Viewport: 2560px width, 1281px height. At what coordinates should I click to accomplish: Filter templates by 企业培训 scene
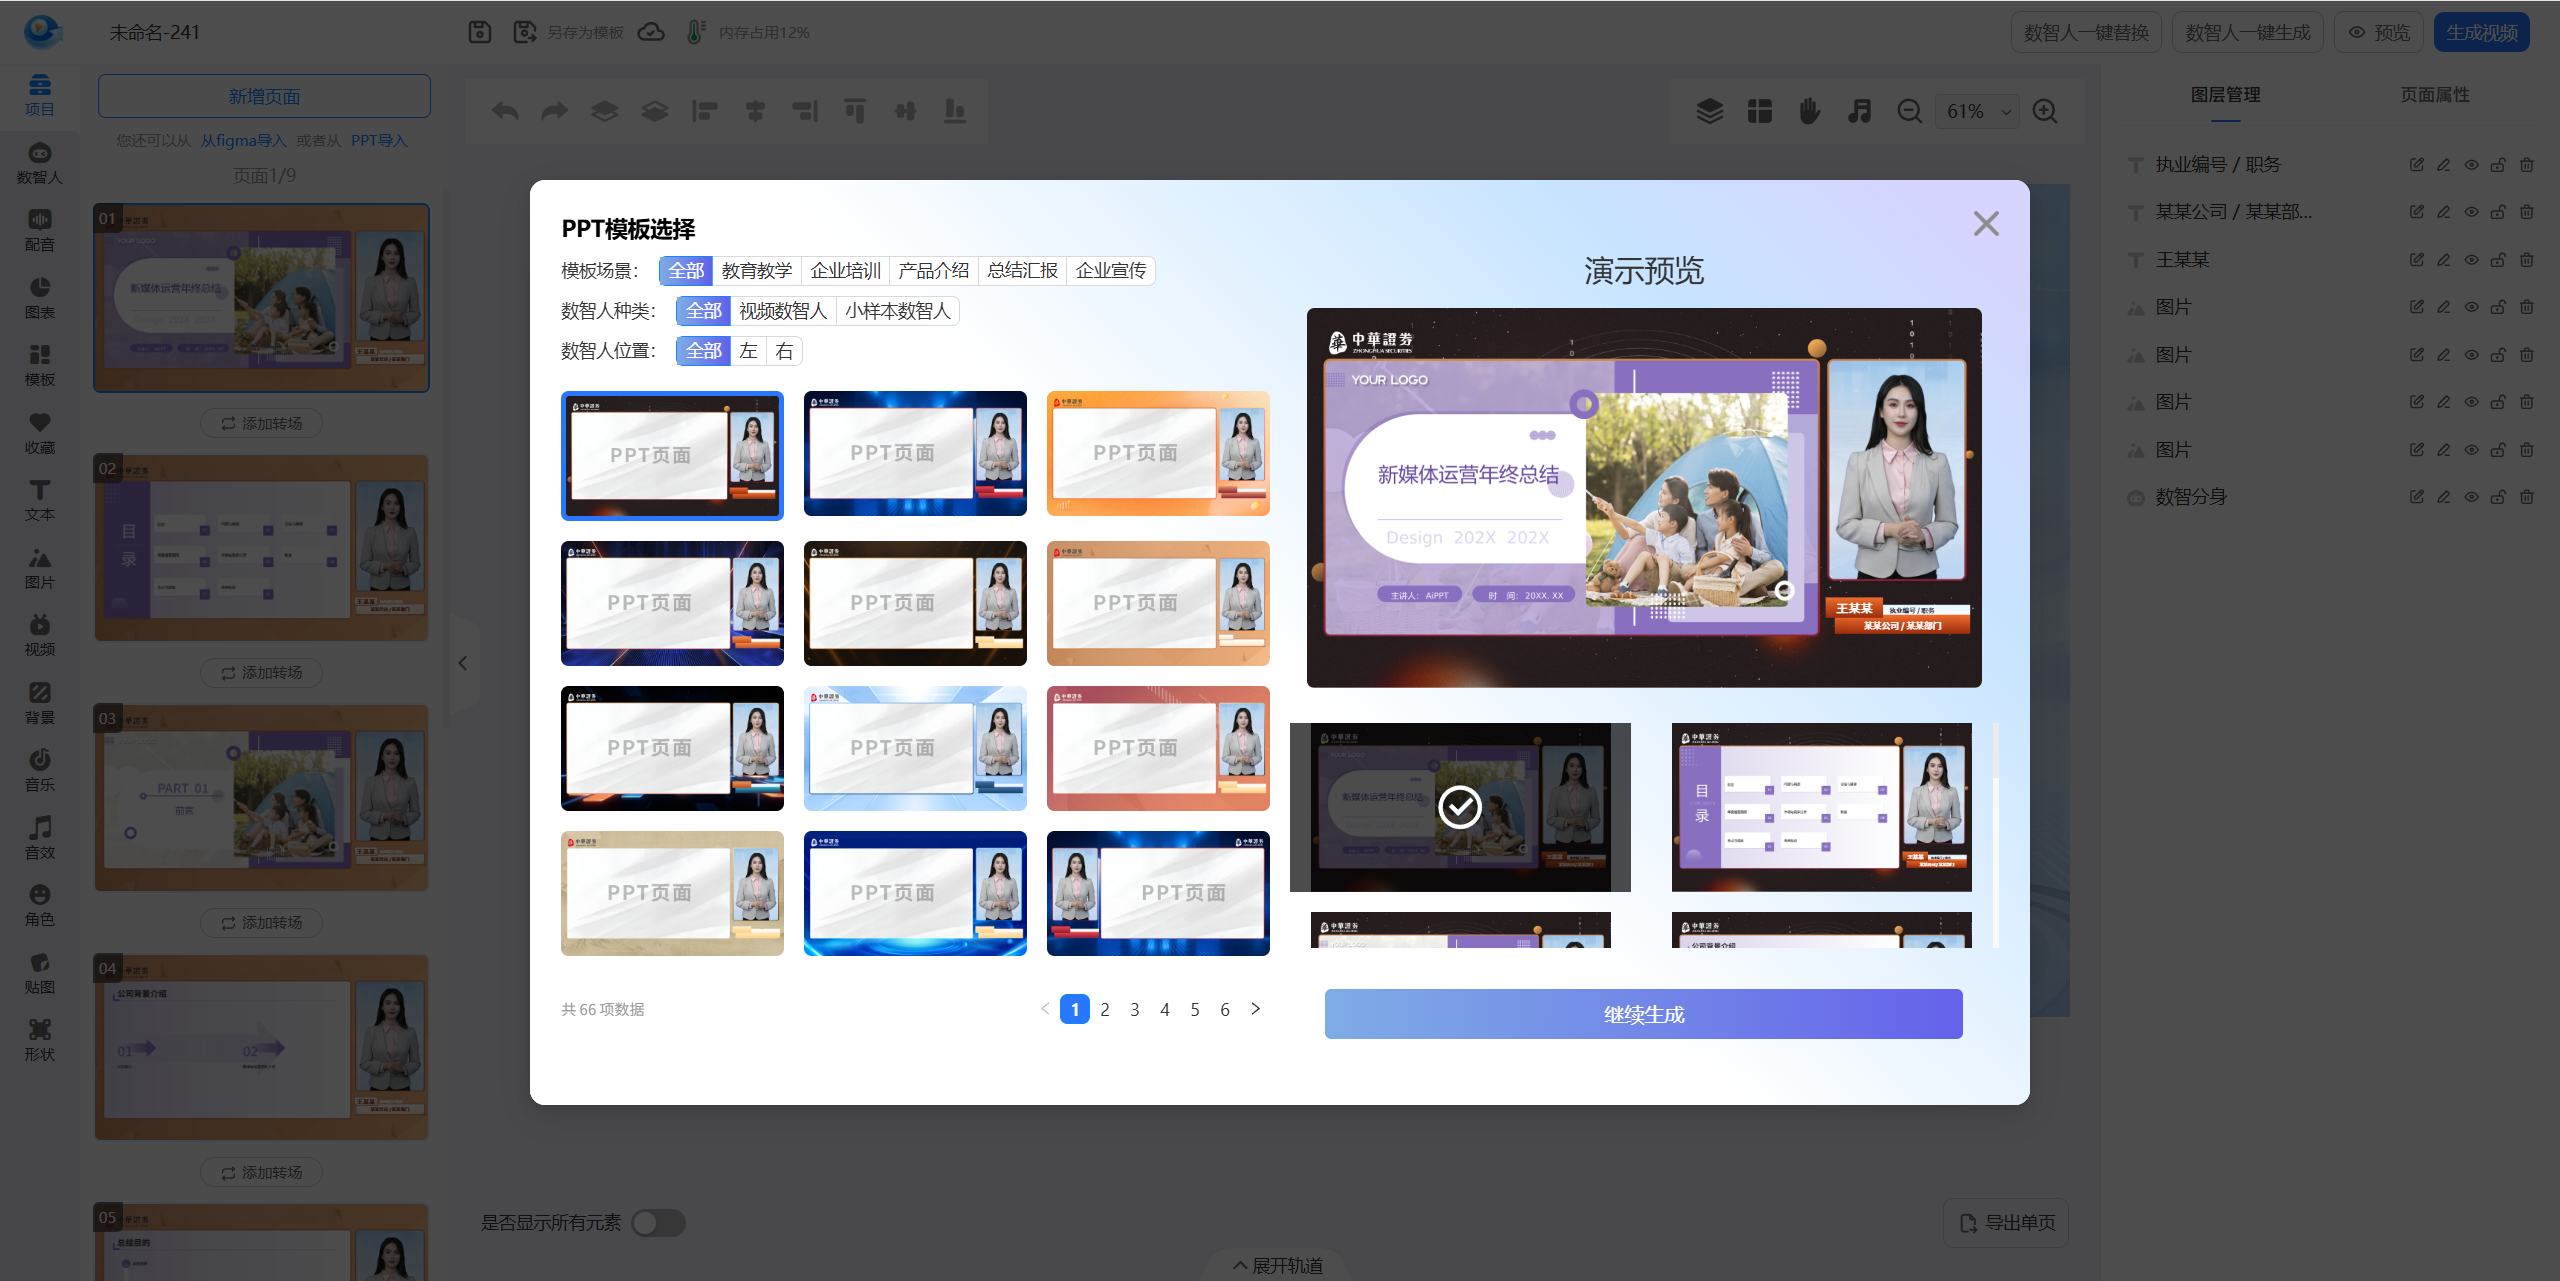[x=845, y=271]
